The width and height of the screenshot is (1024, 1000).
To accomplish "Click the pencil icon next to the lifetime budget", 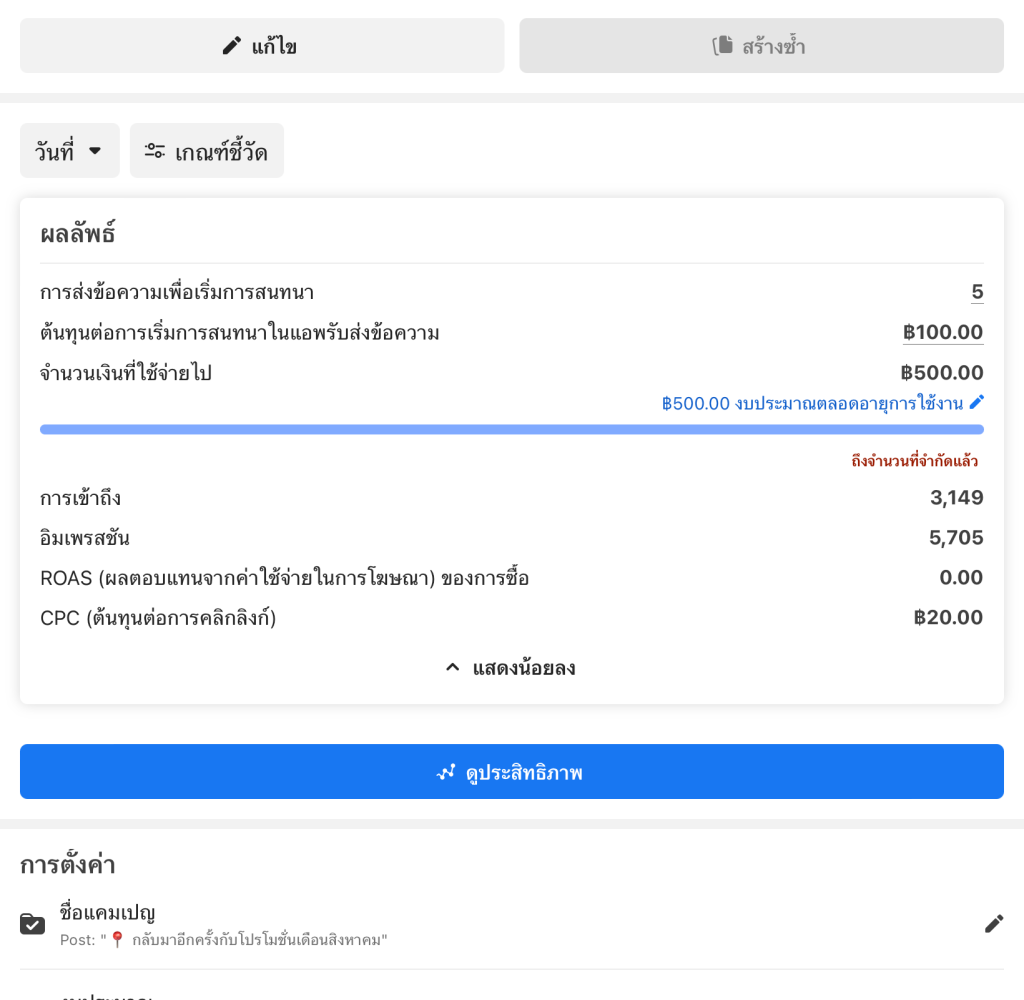I will point(977,402).
